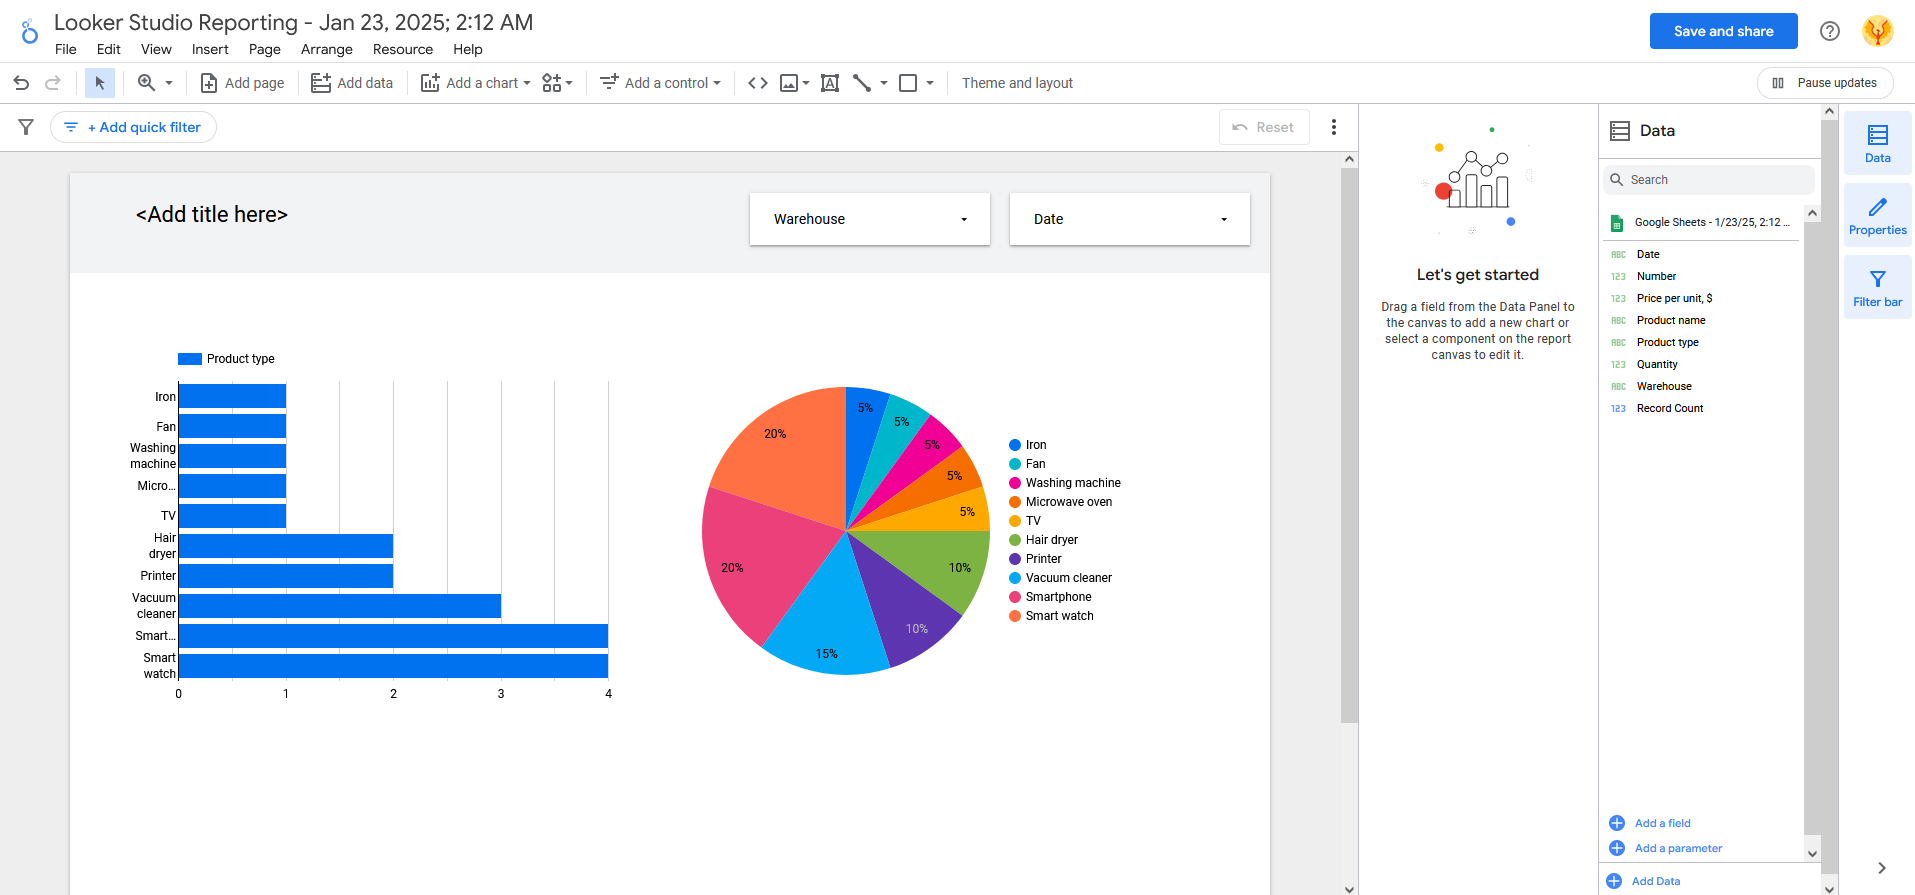Click the URL embed code icon
This screenshot has height=895, width=1915.
(758, 83)
